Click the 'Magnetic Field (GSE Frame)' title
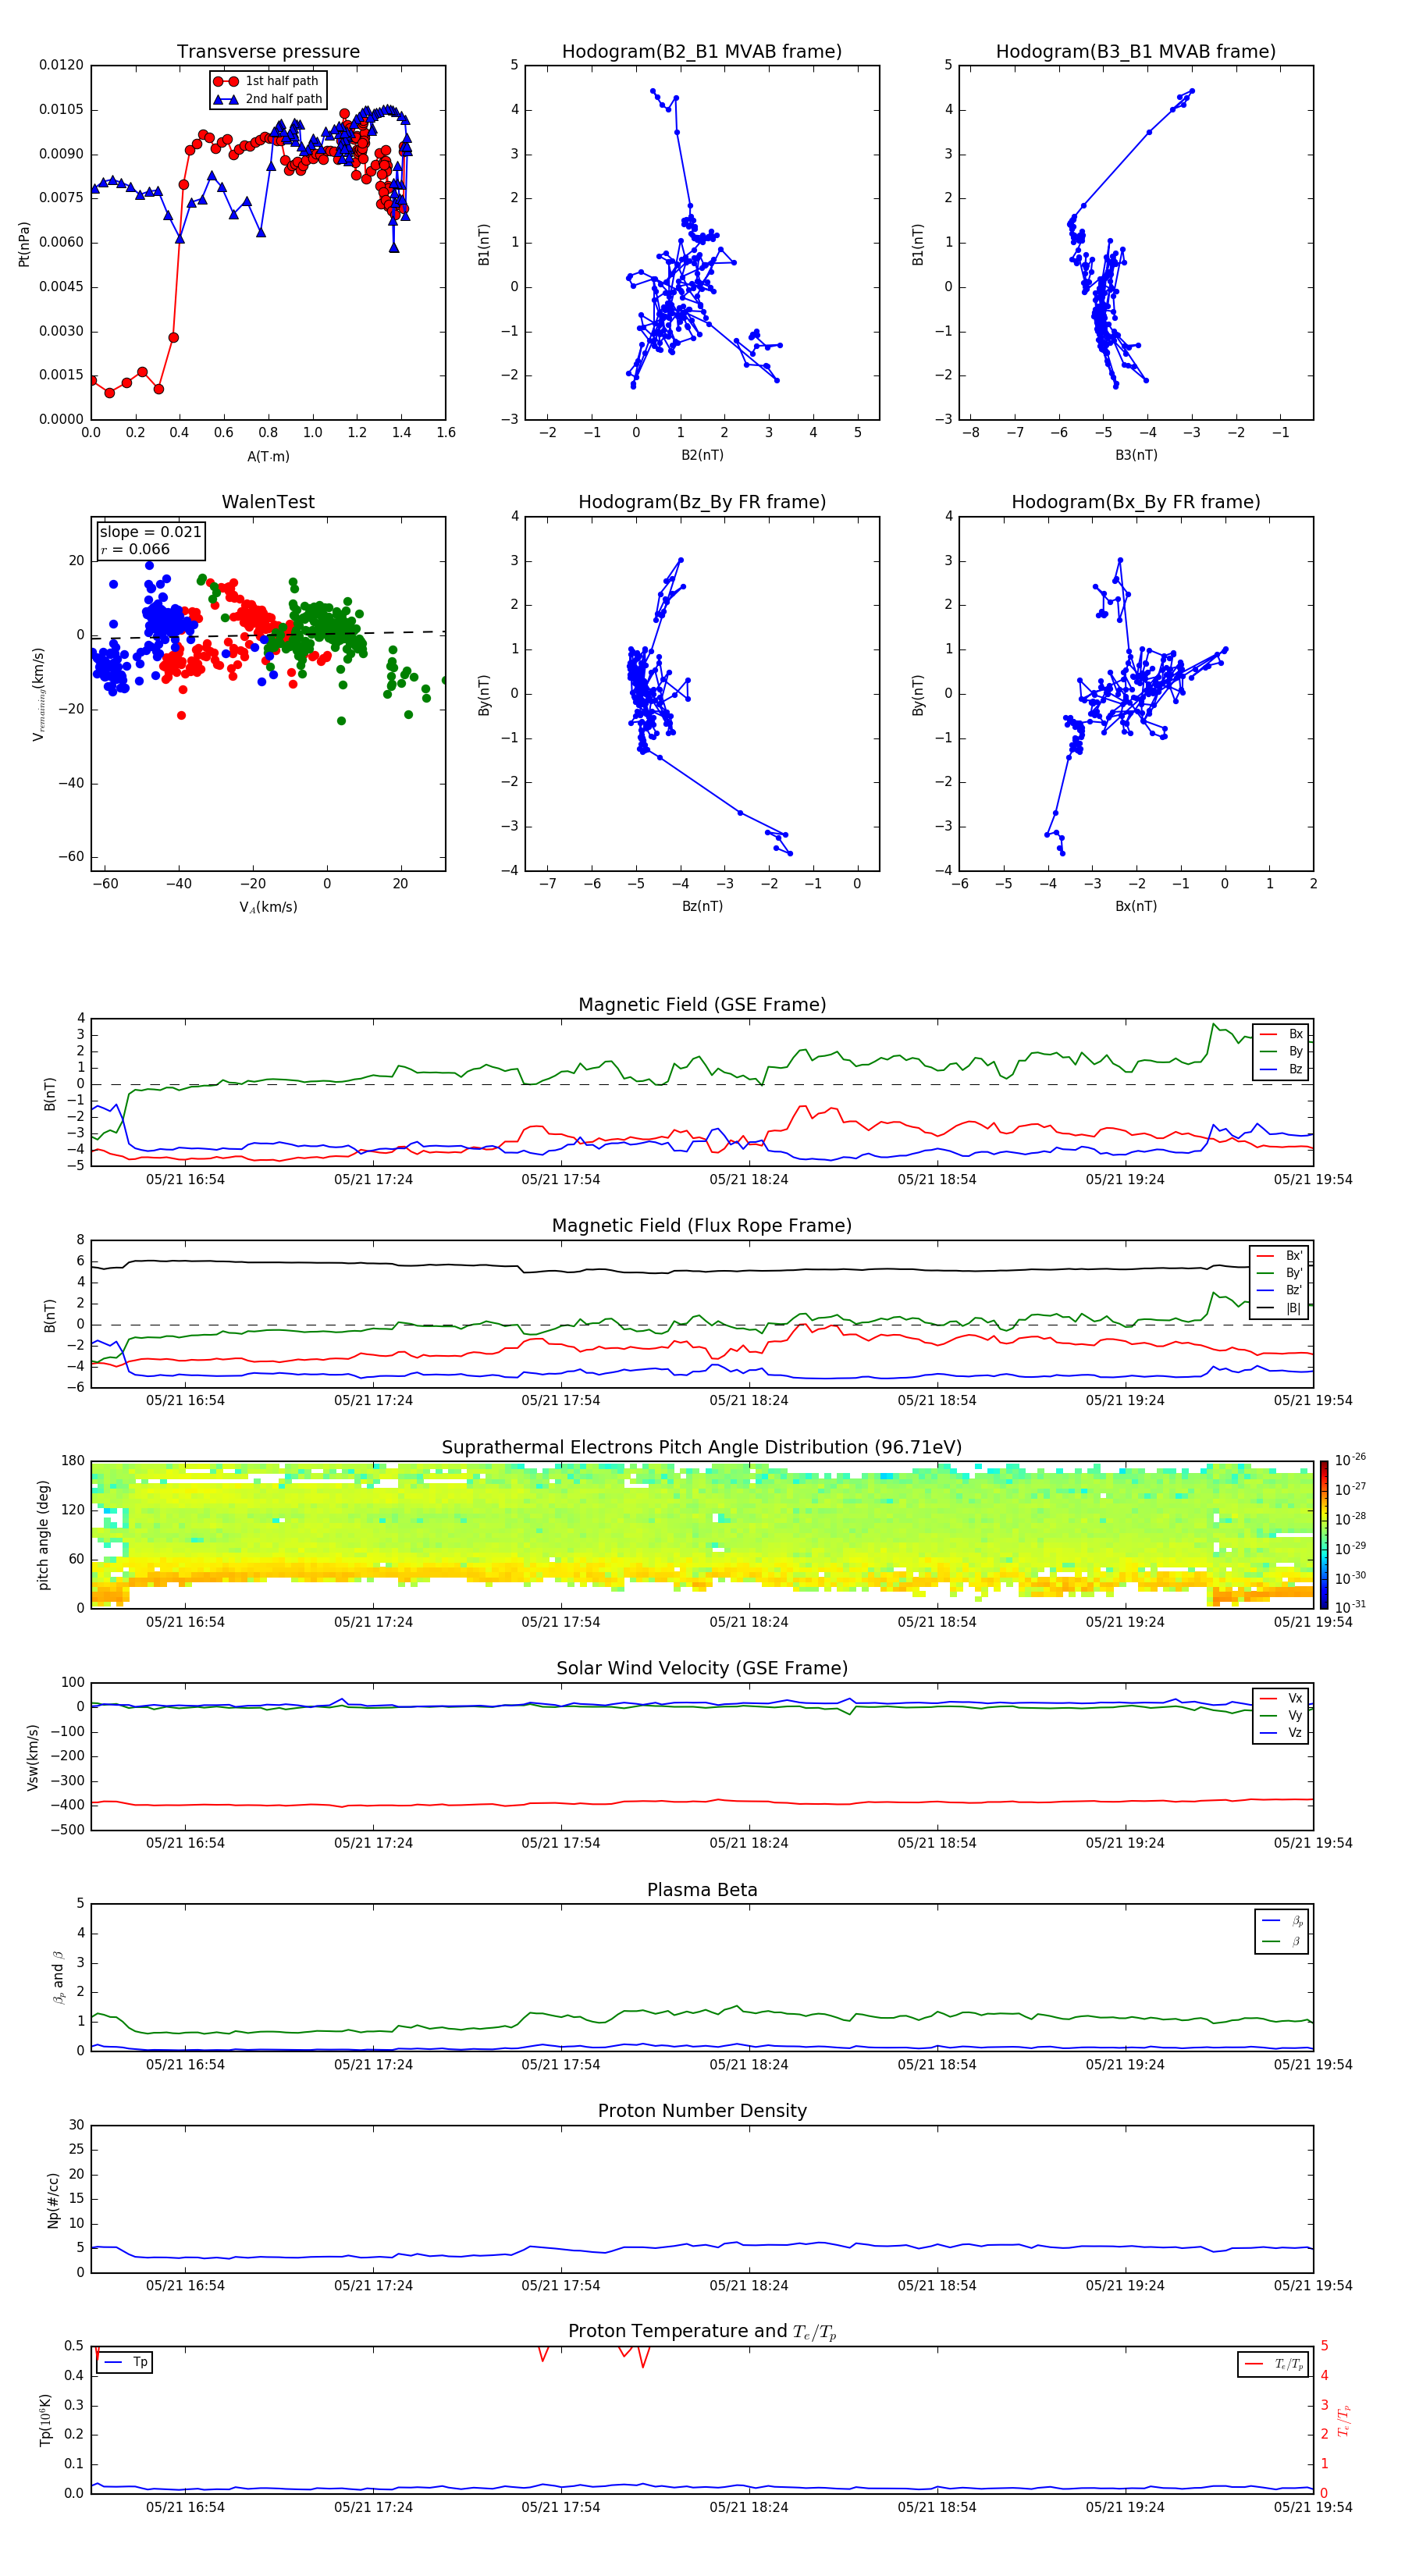This screenshot has height=2576, width=1405. [x=702, y=1004]
